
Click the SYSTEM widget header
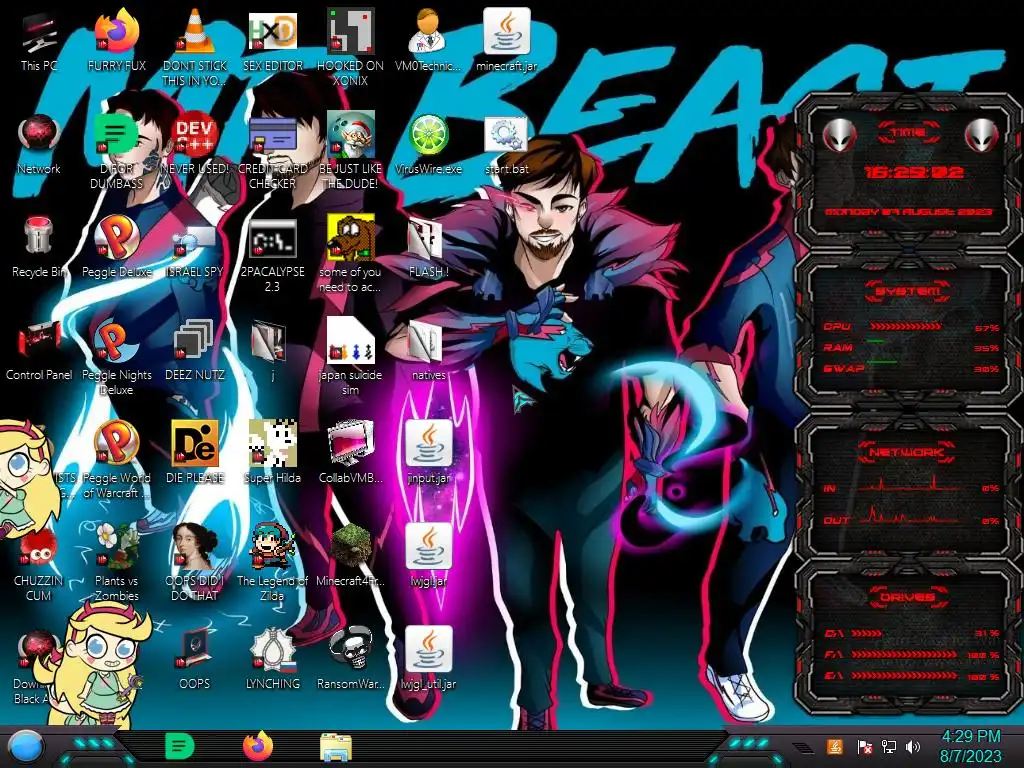pyautogui.click(x=907, y=291)
